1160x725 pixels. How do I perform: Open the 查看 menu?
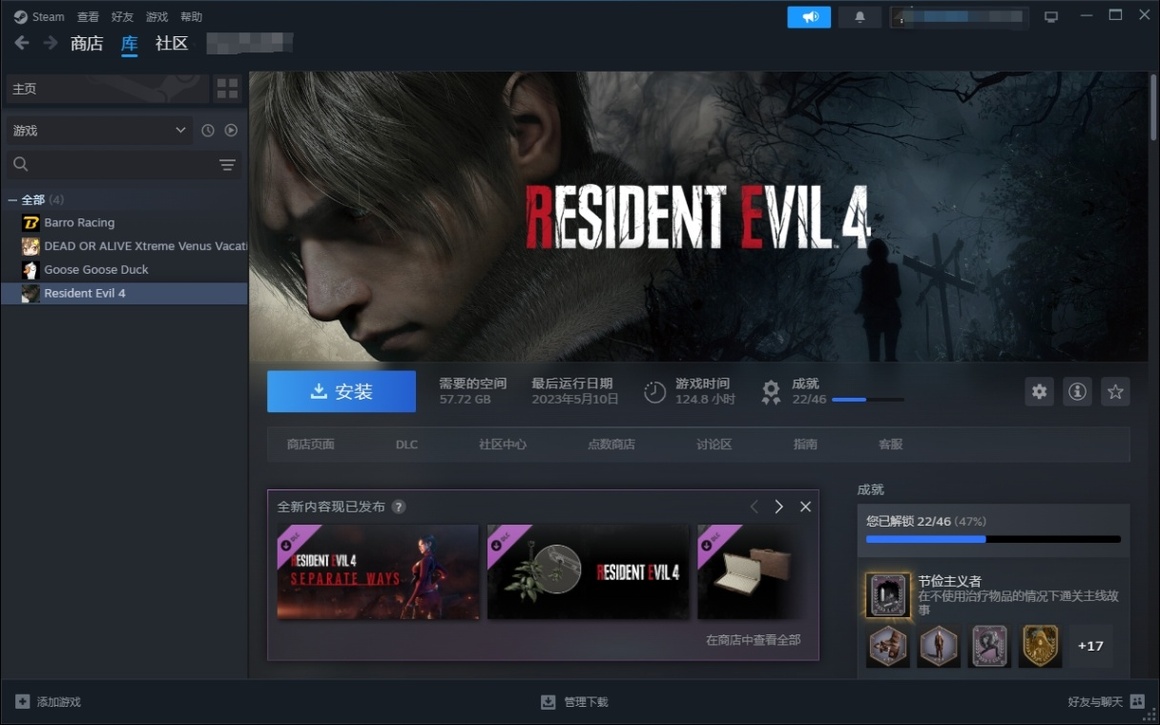(x=87, y=16)
